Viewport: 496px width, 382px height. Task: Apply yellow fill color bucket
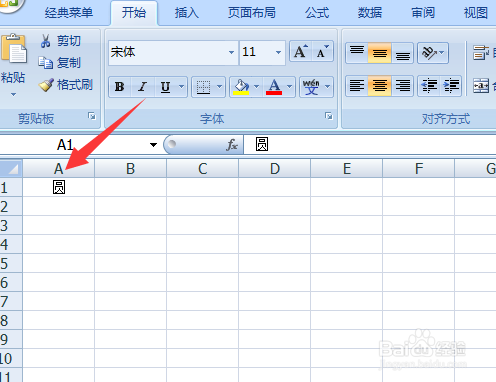241,87
